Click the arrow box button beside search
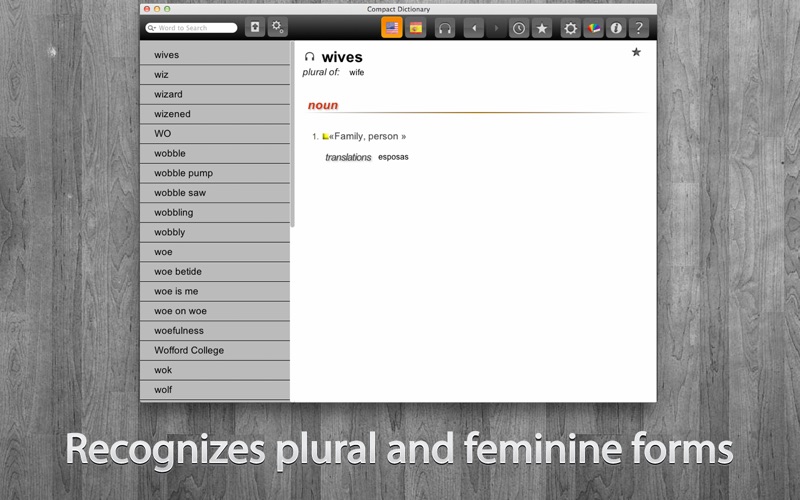800x500 pixels. point(254,28)
